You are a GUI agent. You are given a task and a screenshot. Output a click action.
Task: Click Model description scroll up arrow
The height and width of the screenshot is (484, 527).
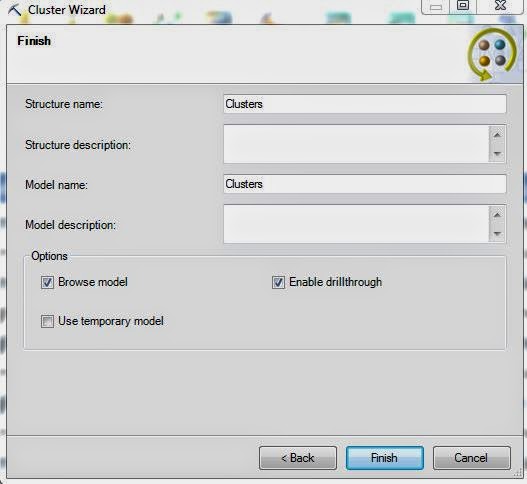click(x=497, y=215)
